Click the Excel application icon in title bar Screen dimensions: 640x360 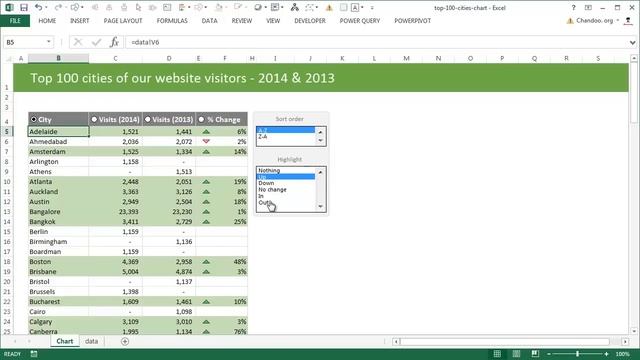[x=9, y=7]
